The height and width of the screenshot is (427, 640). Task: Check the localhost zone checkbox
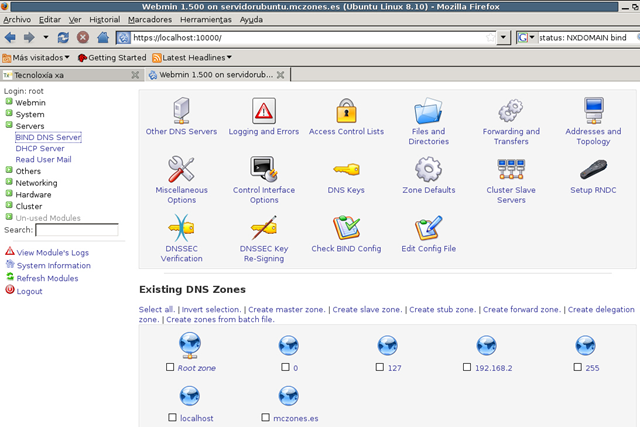173,417
